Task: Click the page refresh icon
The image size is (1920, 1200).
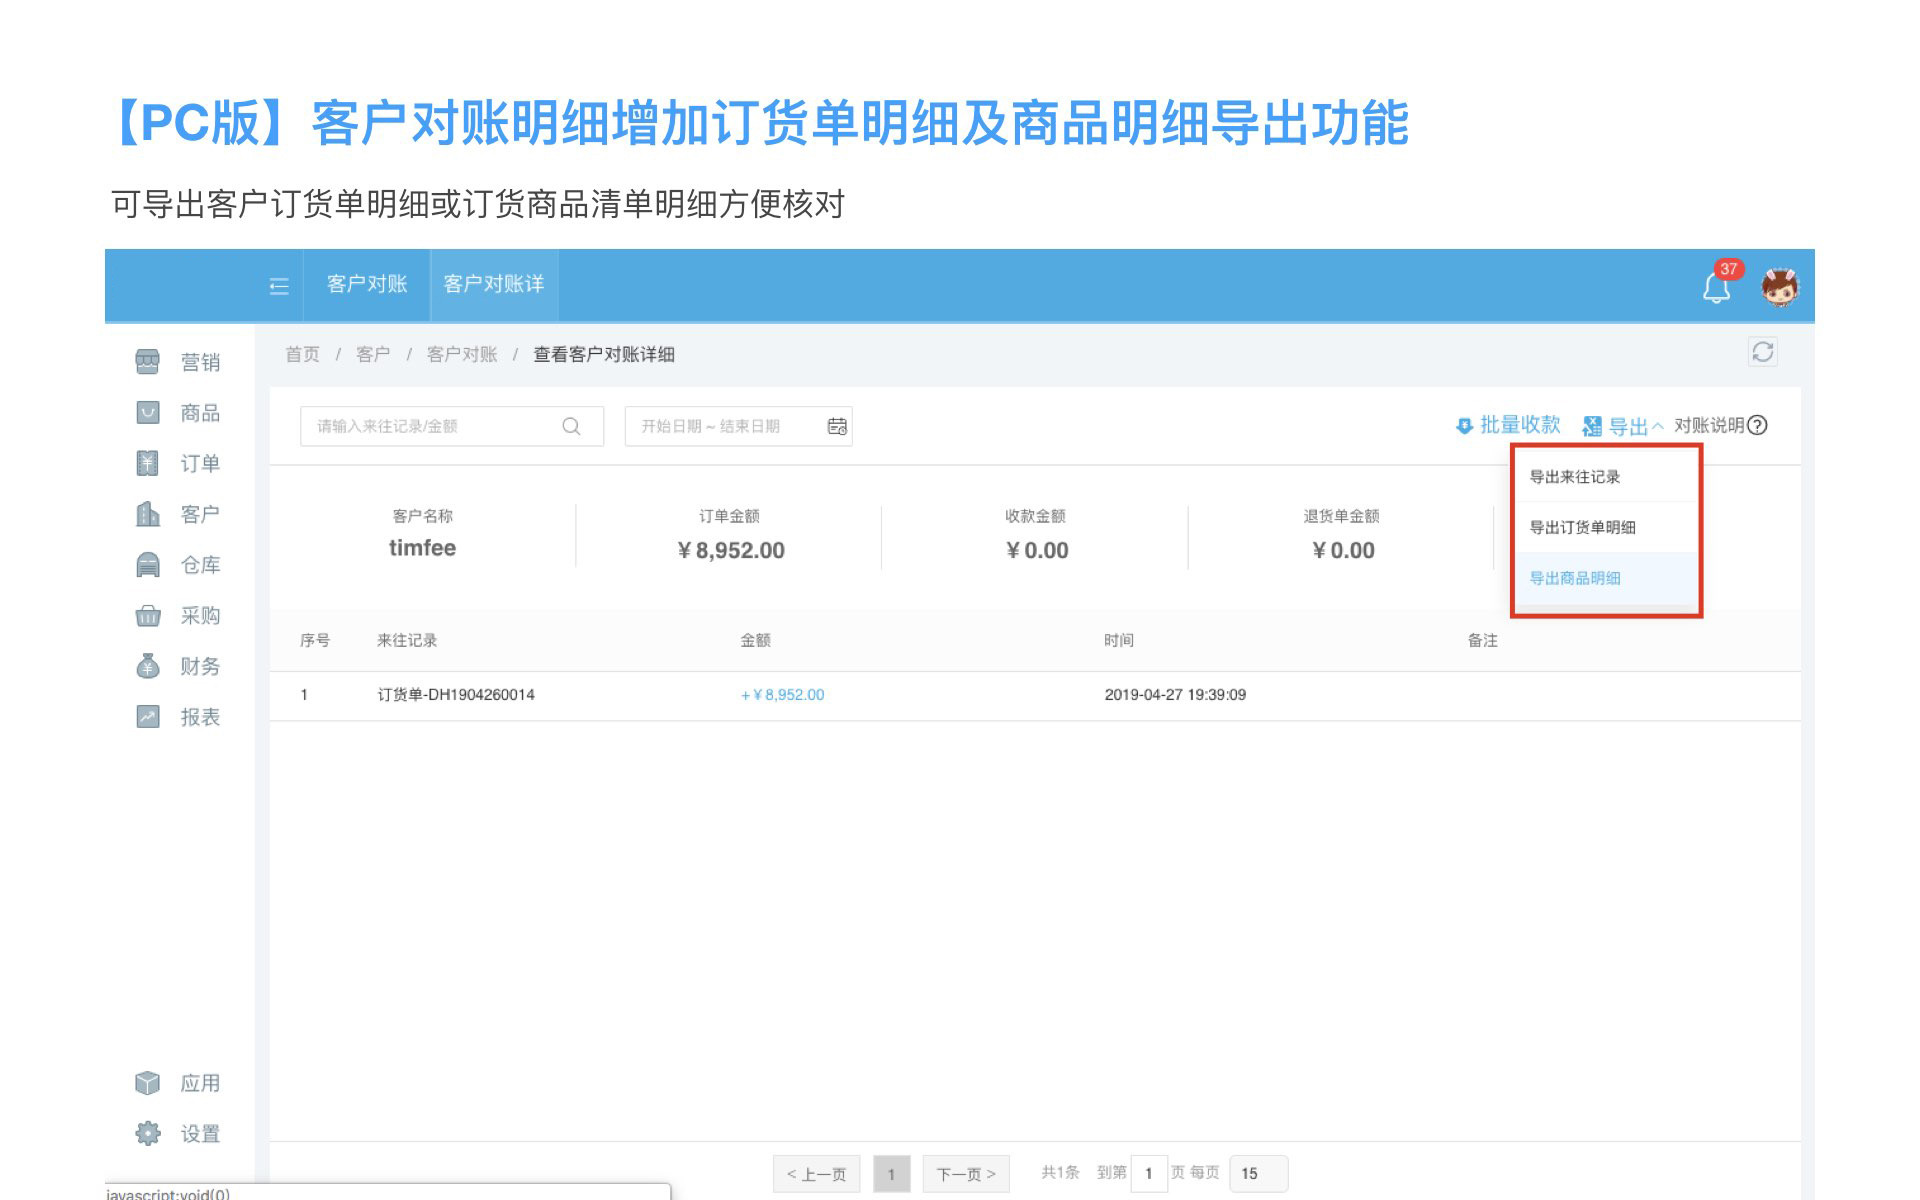Action: [1762, 352]
